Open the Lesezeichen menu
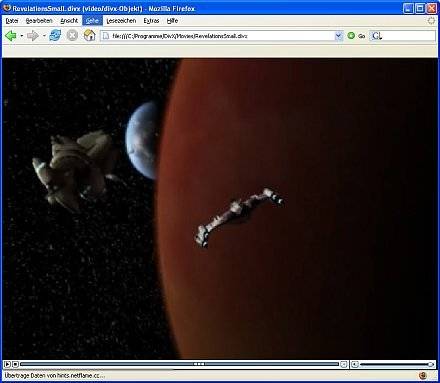Image resolution: width=440 pixels, height=383 pixels. 121,21
